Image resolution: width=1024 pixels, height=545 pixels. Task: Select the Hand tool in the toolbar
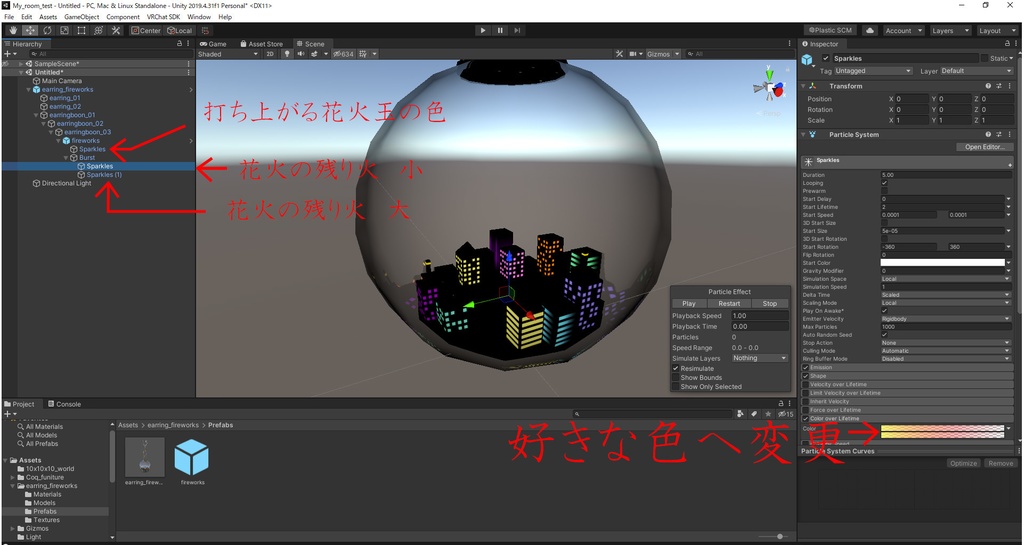point(13,31)
